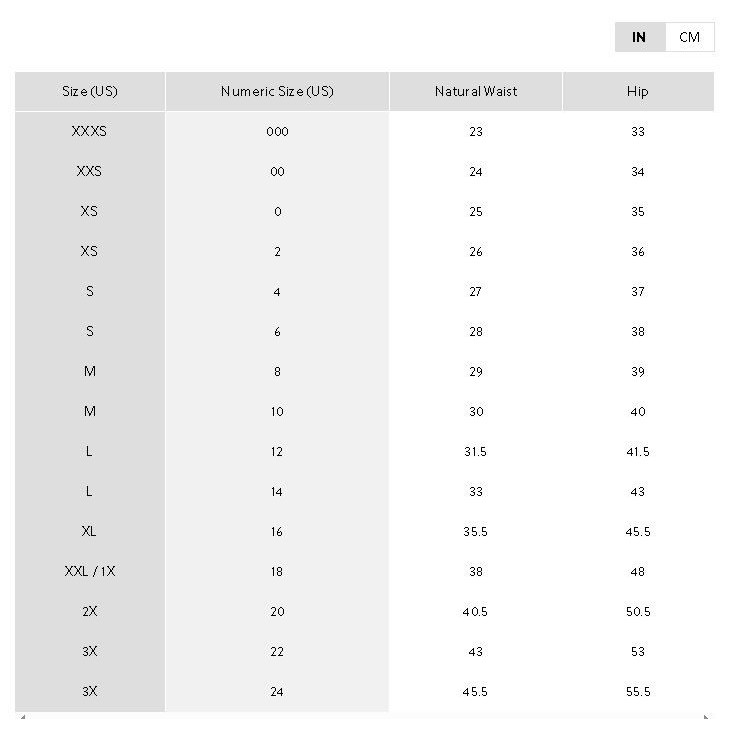Image resolution: width=736 pixels, height=736 pixels.
Task: Click the right scroll arrow below the table
Action: (707, 716)
